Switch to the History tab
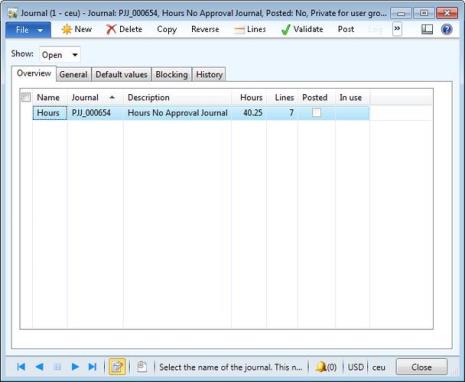Image resolution: width=465 pixels, height=382 pixels. click(209, 74)
